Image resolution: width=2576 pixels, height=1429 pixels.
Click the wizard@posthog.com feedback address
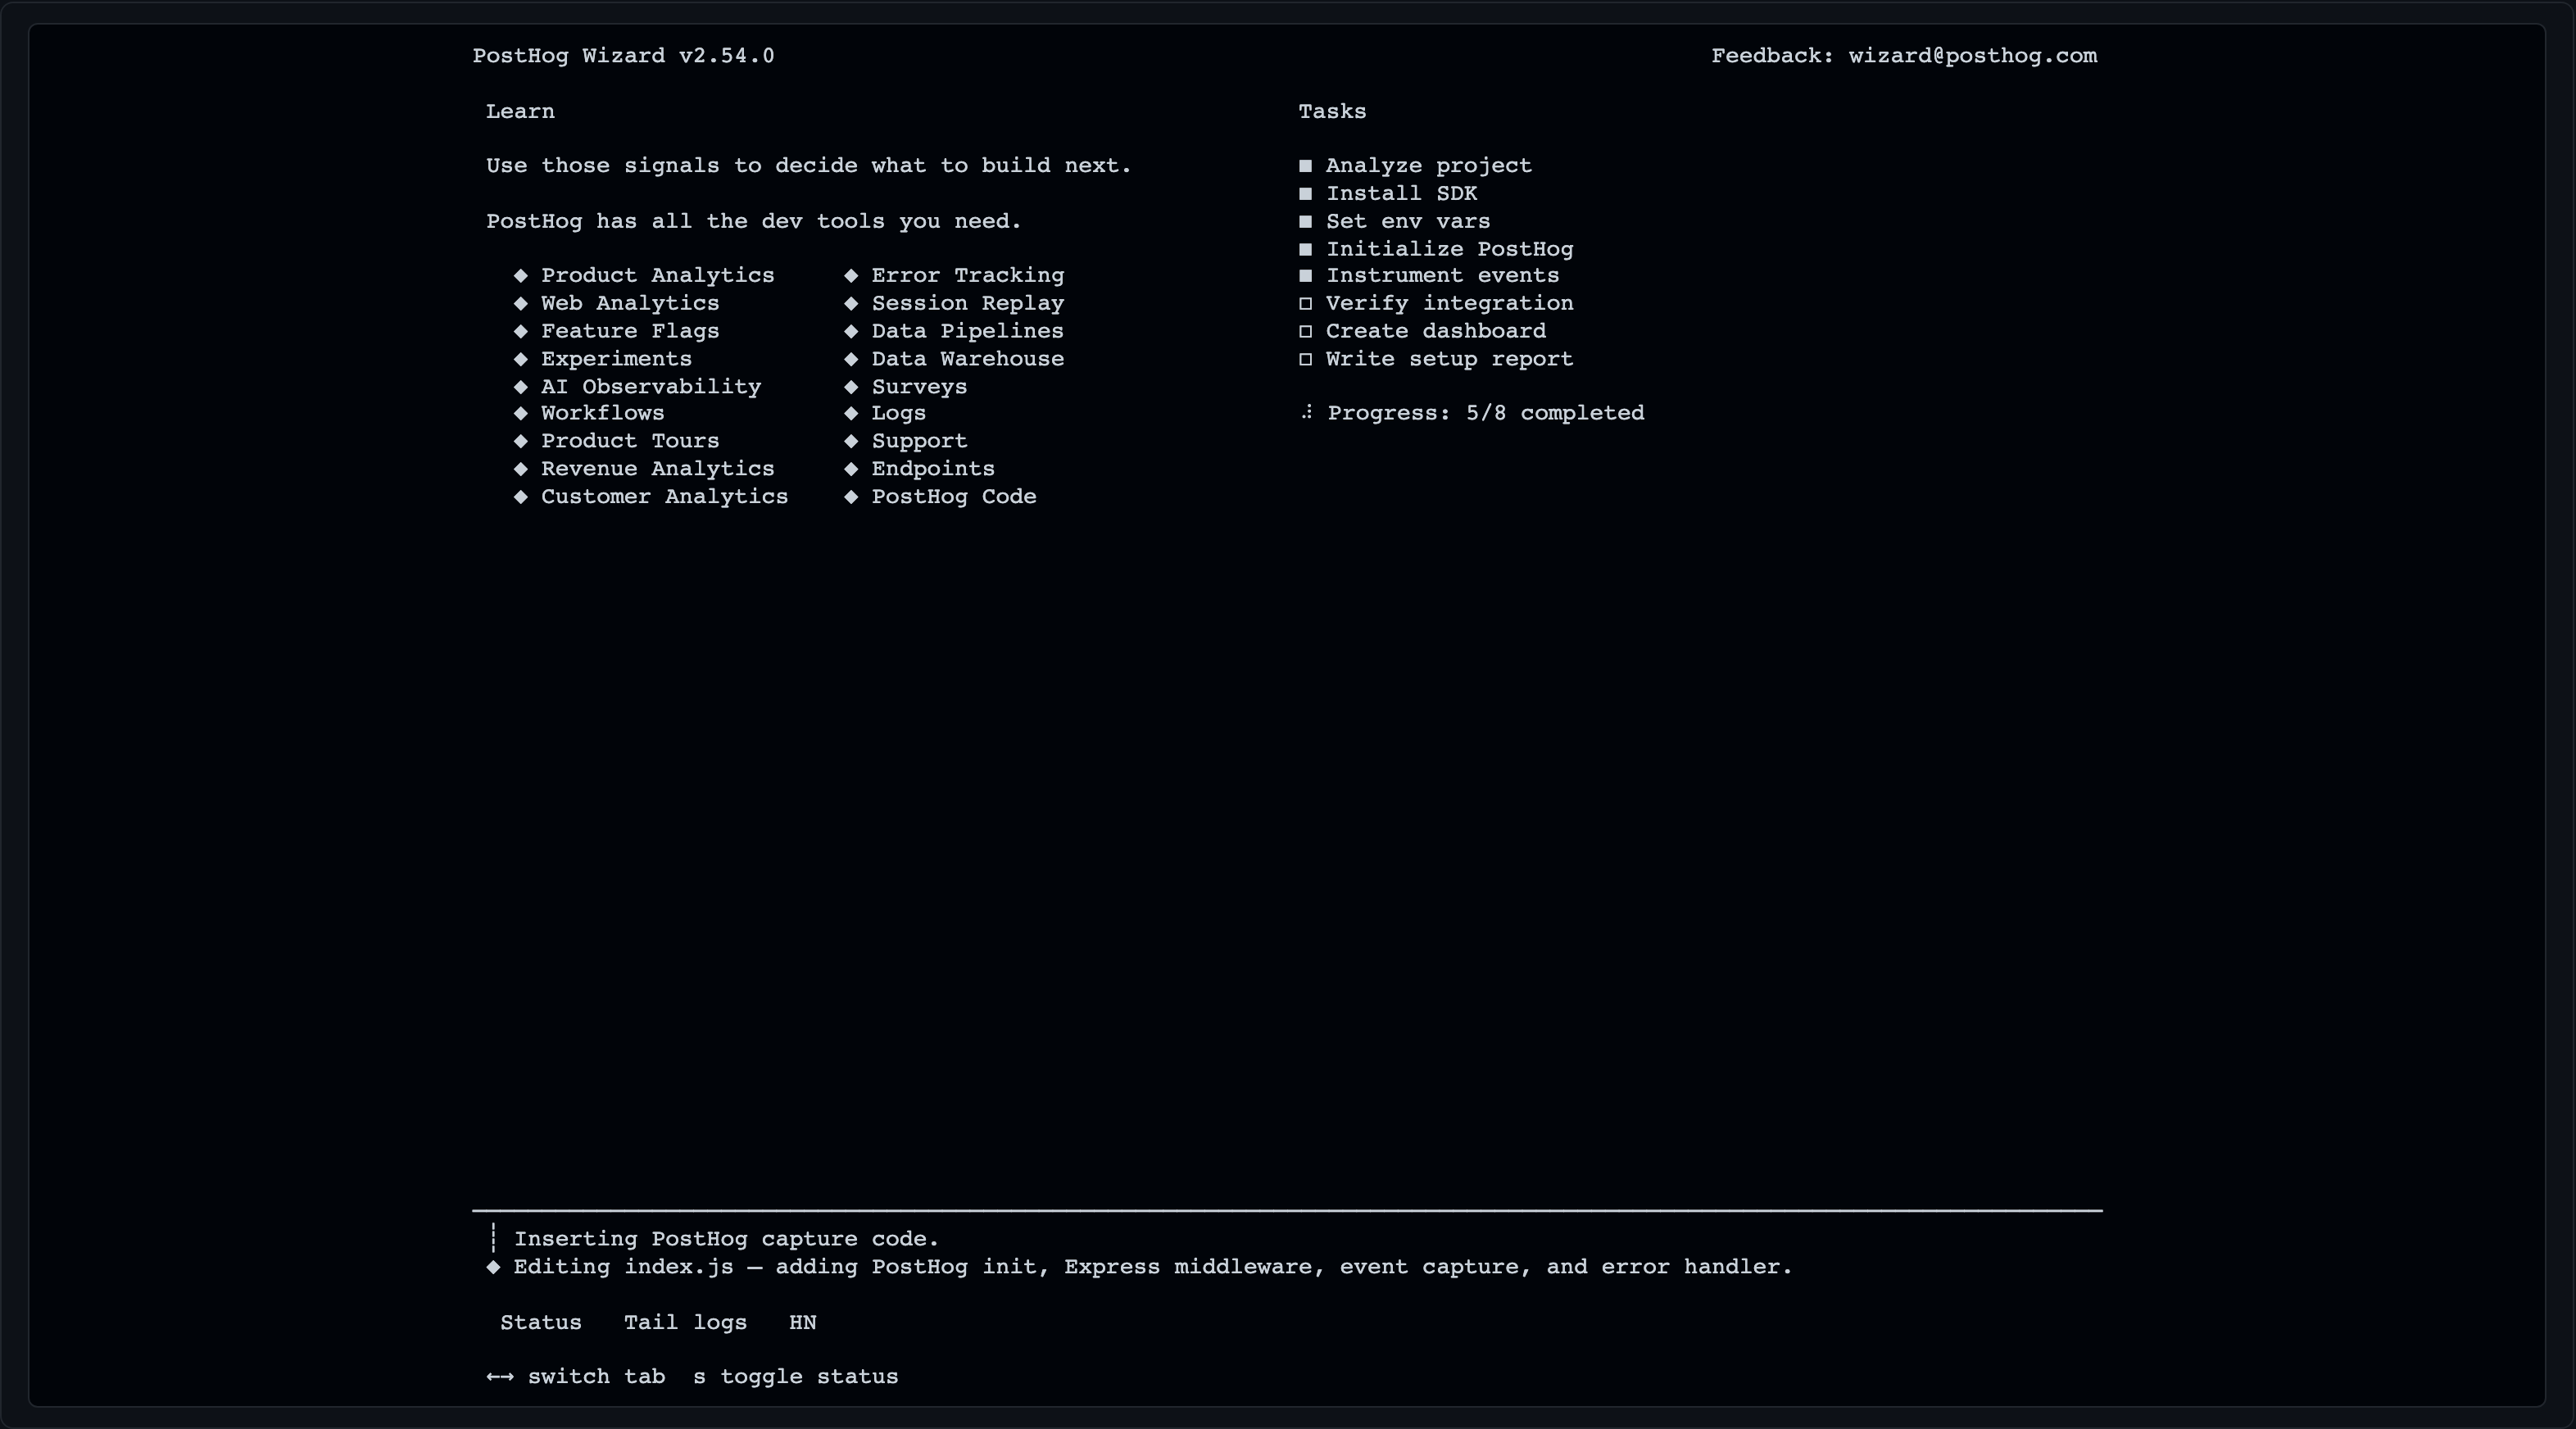tap(1972, 56)
